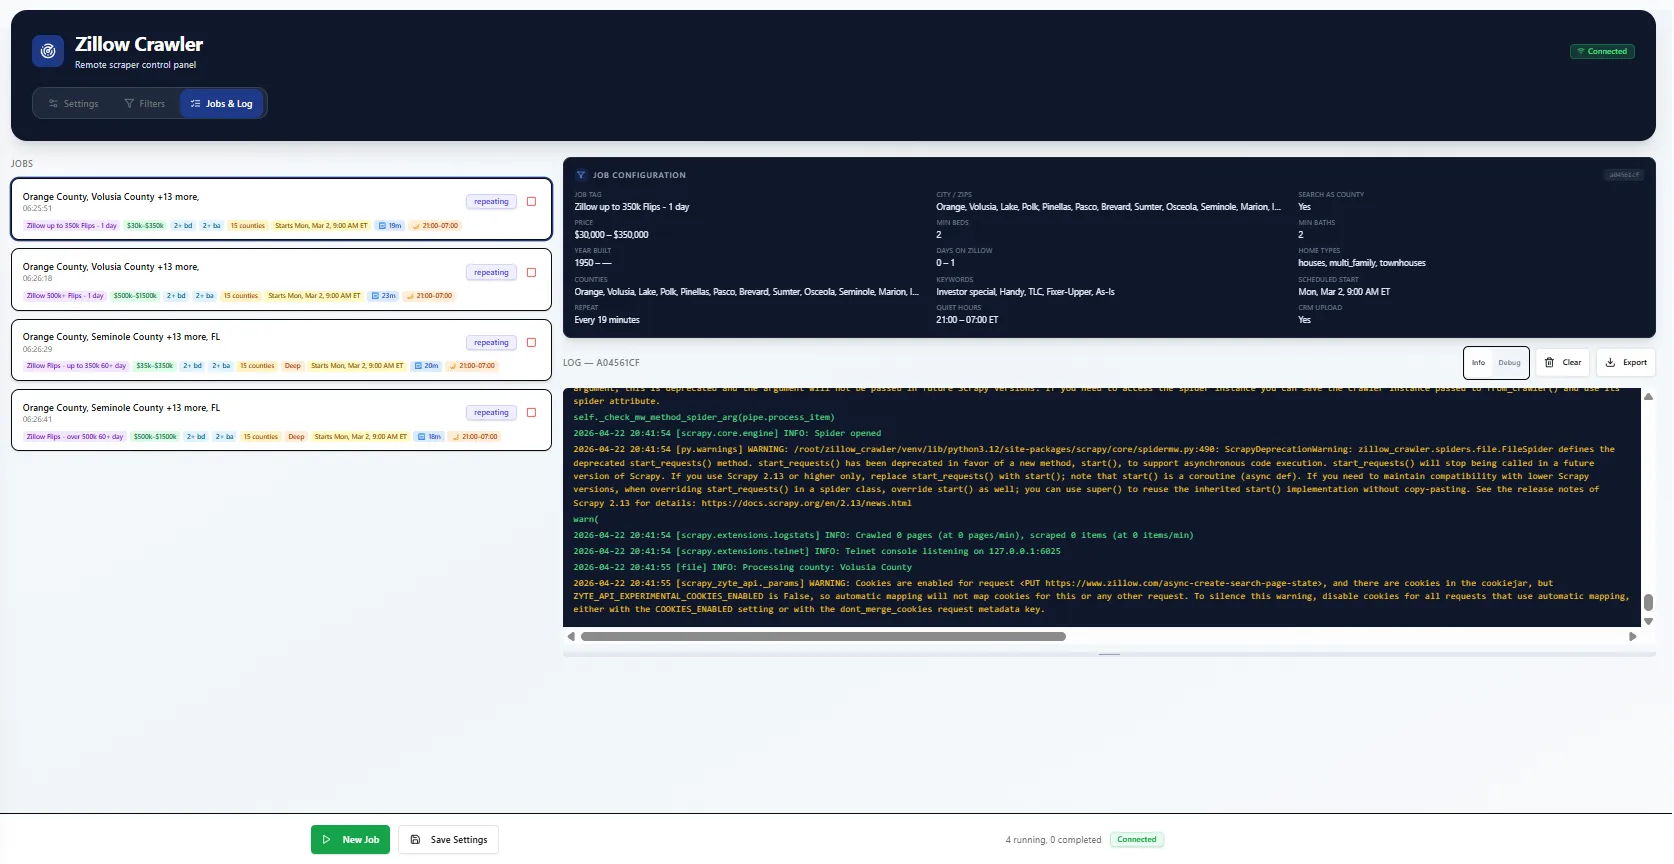The width and height of the screenshot is (1674, 864).
Task: Click quiet hours moon tag on job 06:26:18
Action: pos(430,296)
